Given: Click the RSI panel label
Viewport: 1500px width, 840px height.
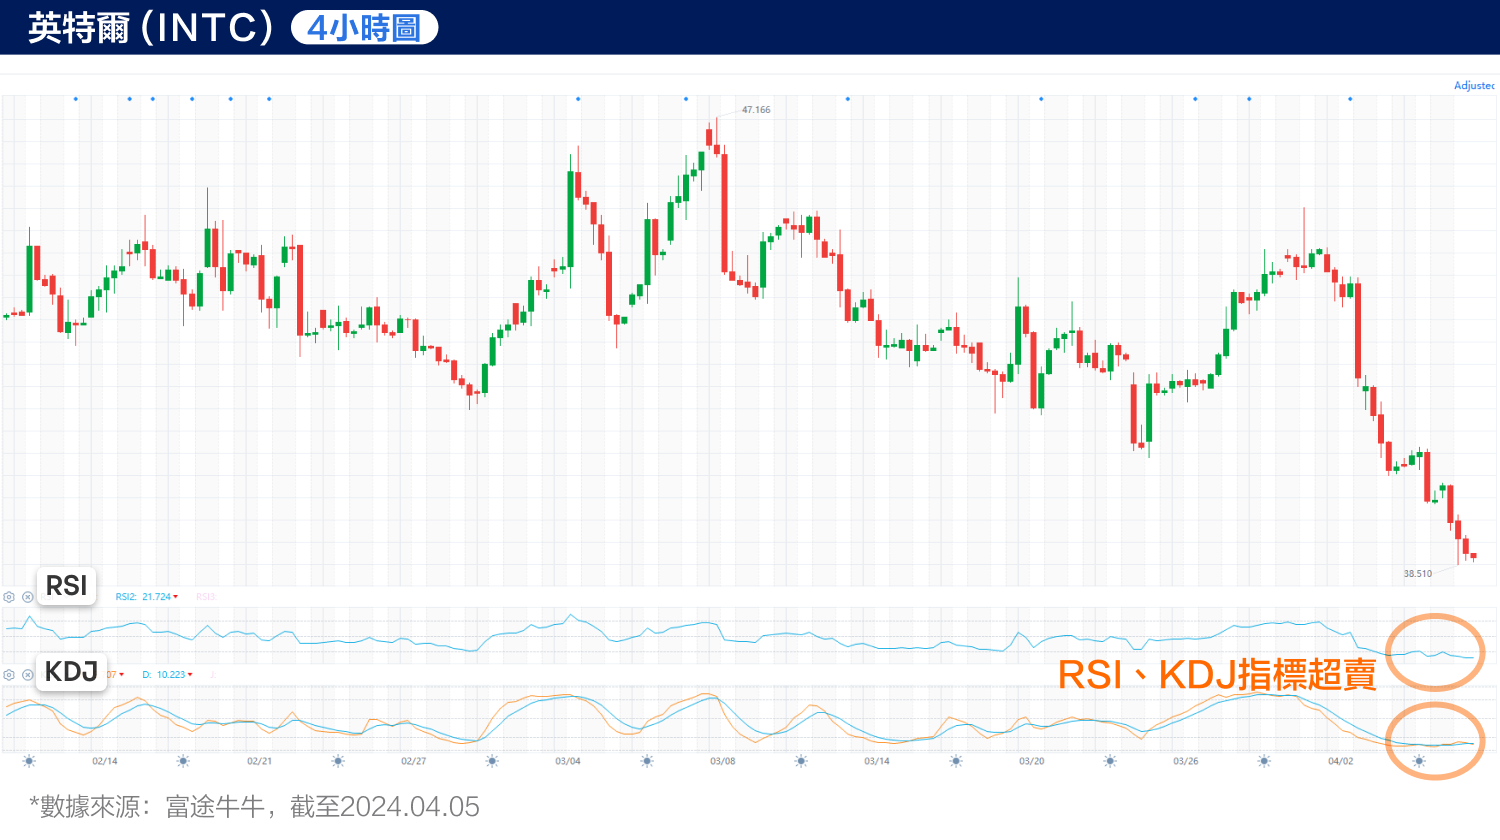Looking at the screenshot, I should click(67, 586).
